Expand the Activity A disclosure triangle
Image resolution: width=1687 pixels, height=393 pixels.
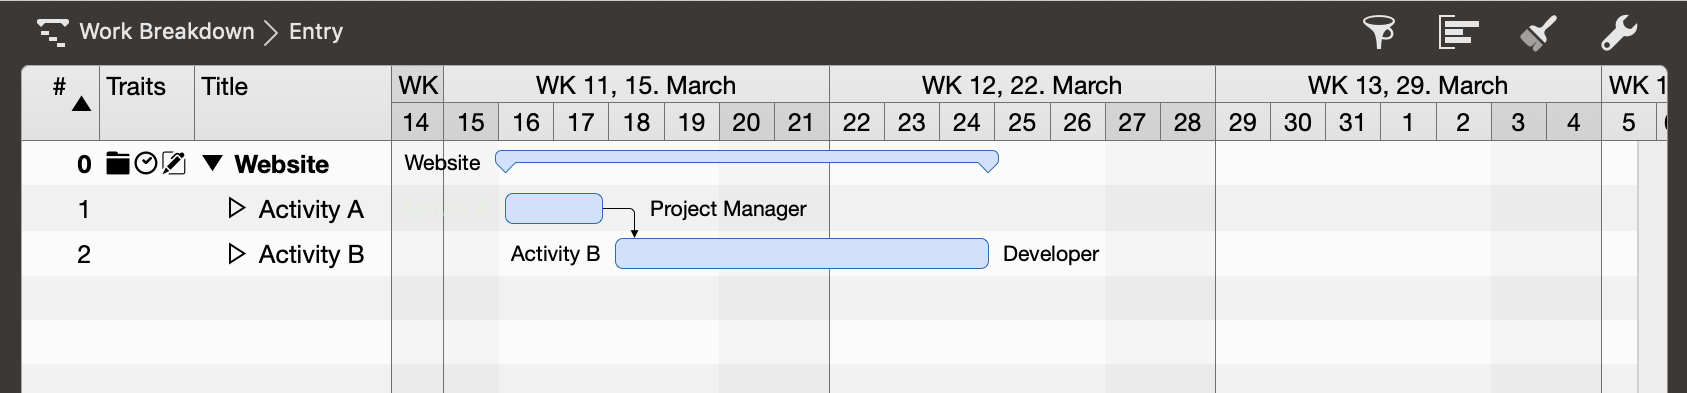click(237, 208)
